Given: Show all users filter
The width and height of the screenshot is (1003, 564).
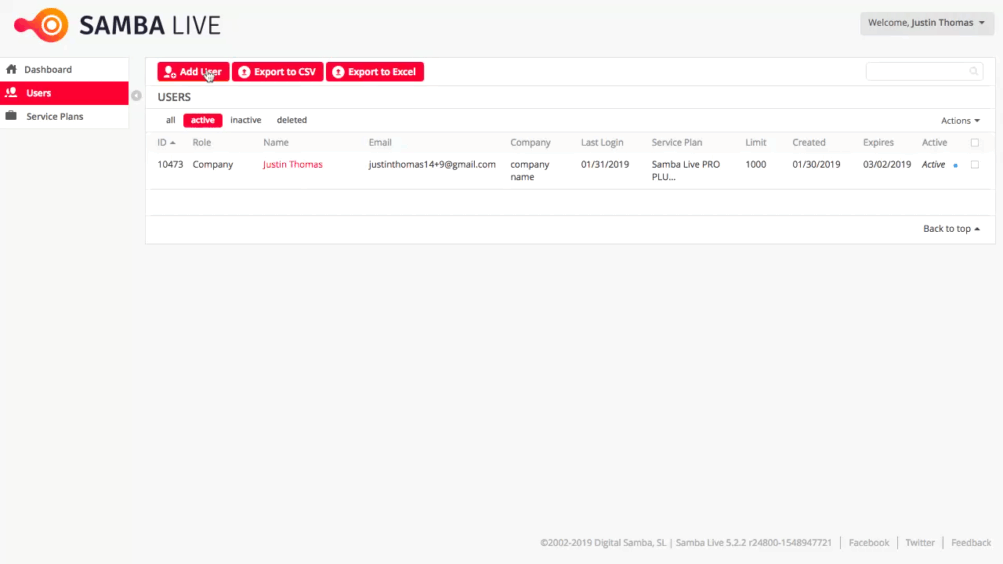Looking at the screenshot, I should point(170,120).
